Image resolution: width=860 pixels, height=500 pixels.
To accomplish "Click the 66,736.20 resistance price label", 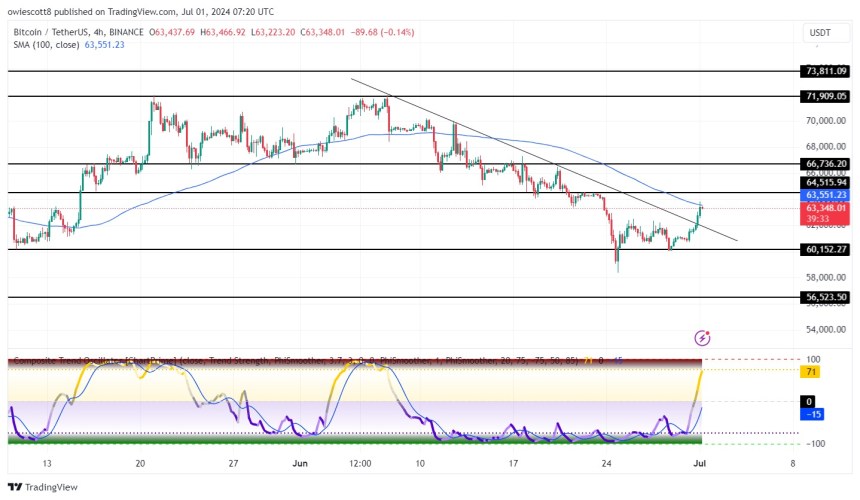I will 826,163.
